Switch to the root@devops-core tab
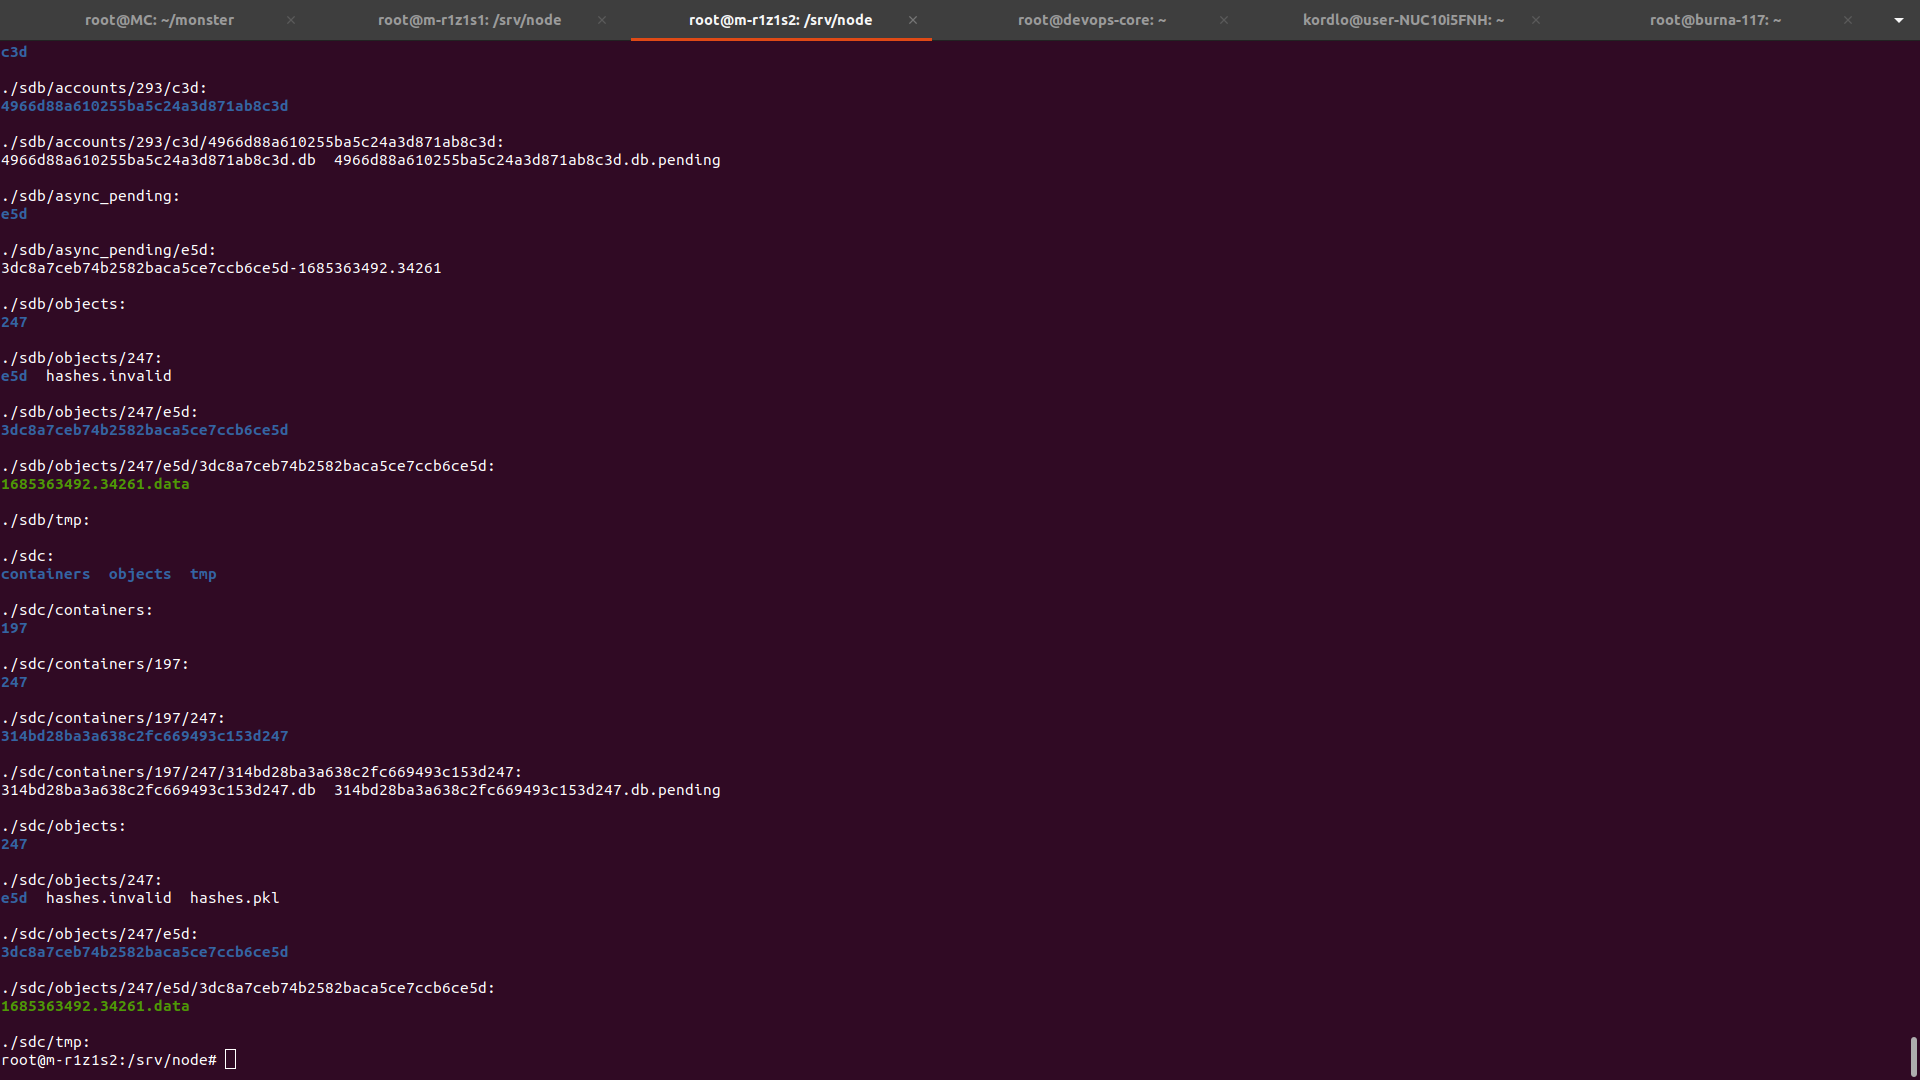This screenshot has height=1080, width=1920. click(1092, 20)
